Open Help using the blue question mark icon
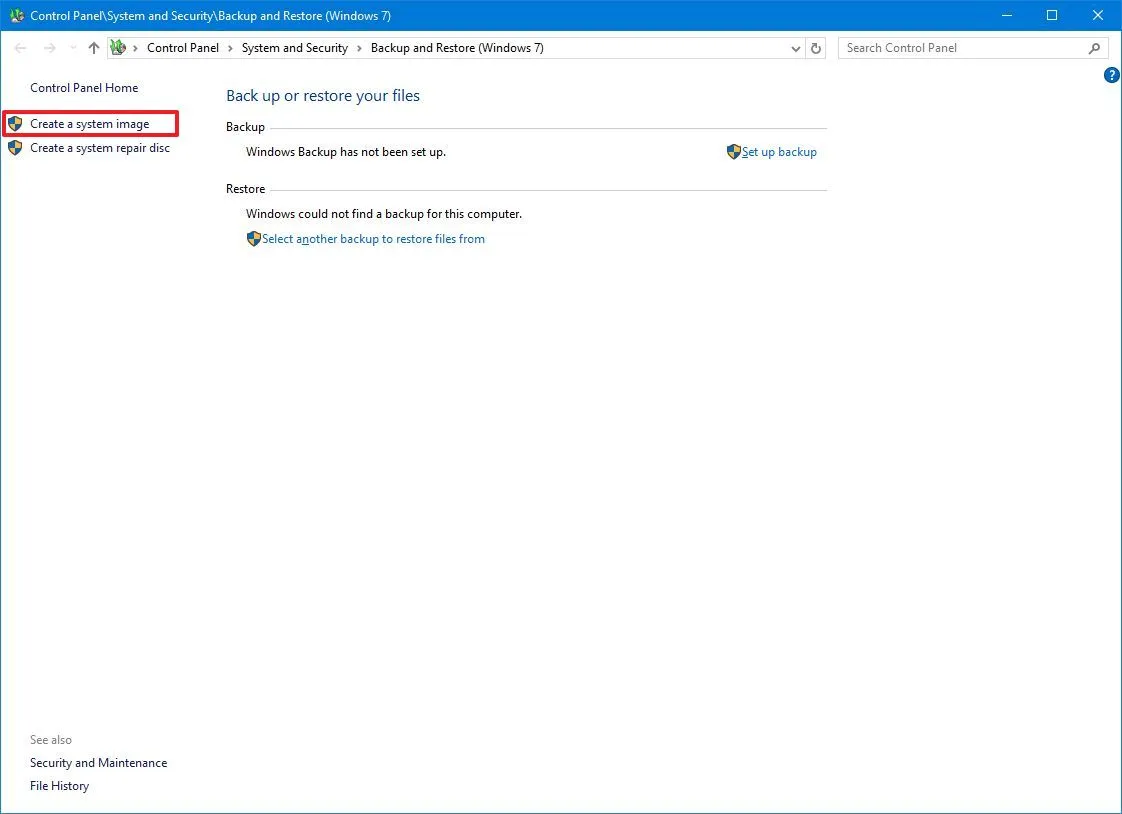The height and width of the screenshot is (814, 1122). 1111,75
